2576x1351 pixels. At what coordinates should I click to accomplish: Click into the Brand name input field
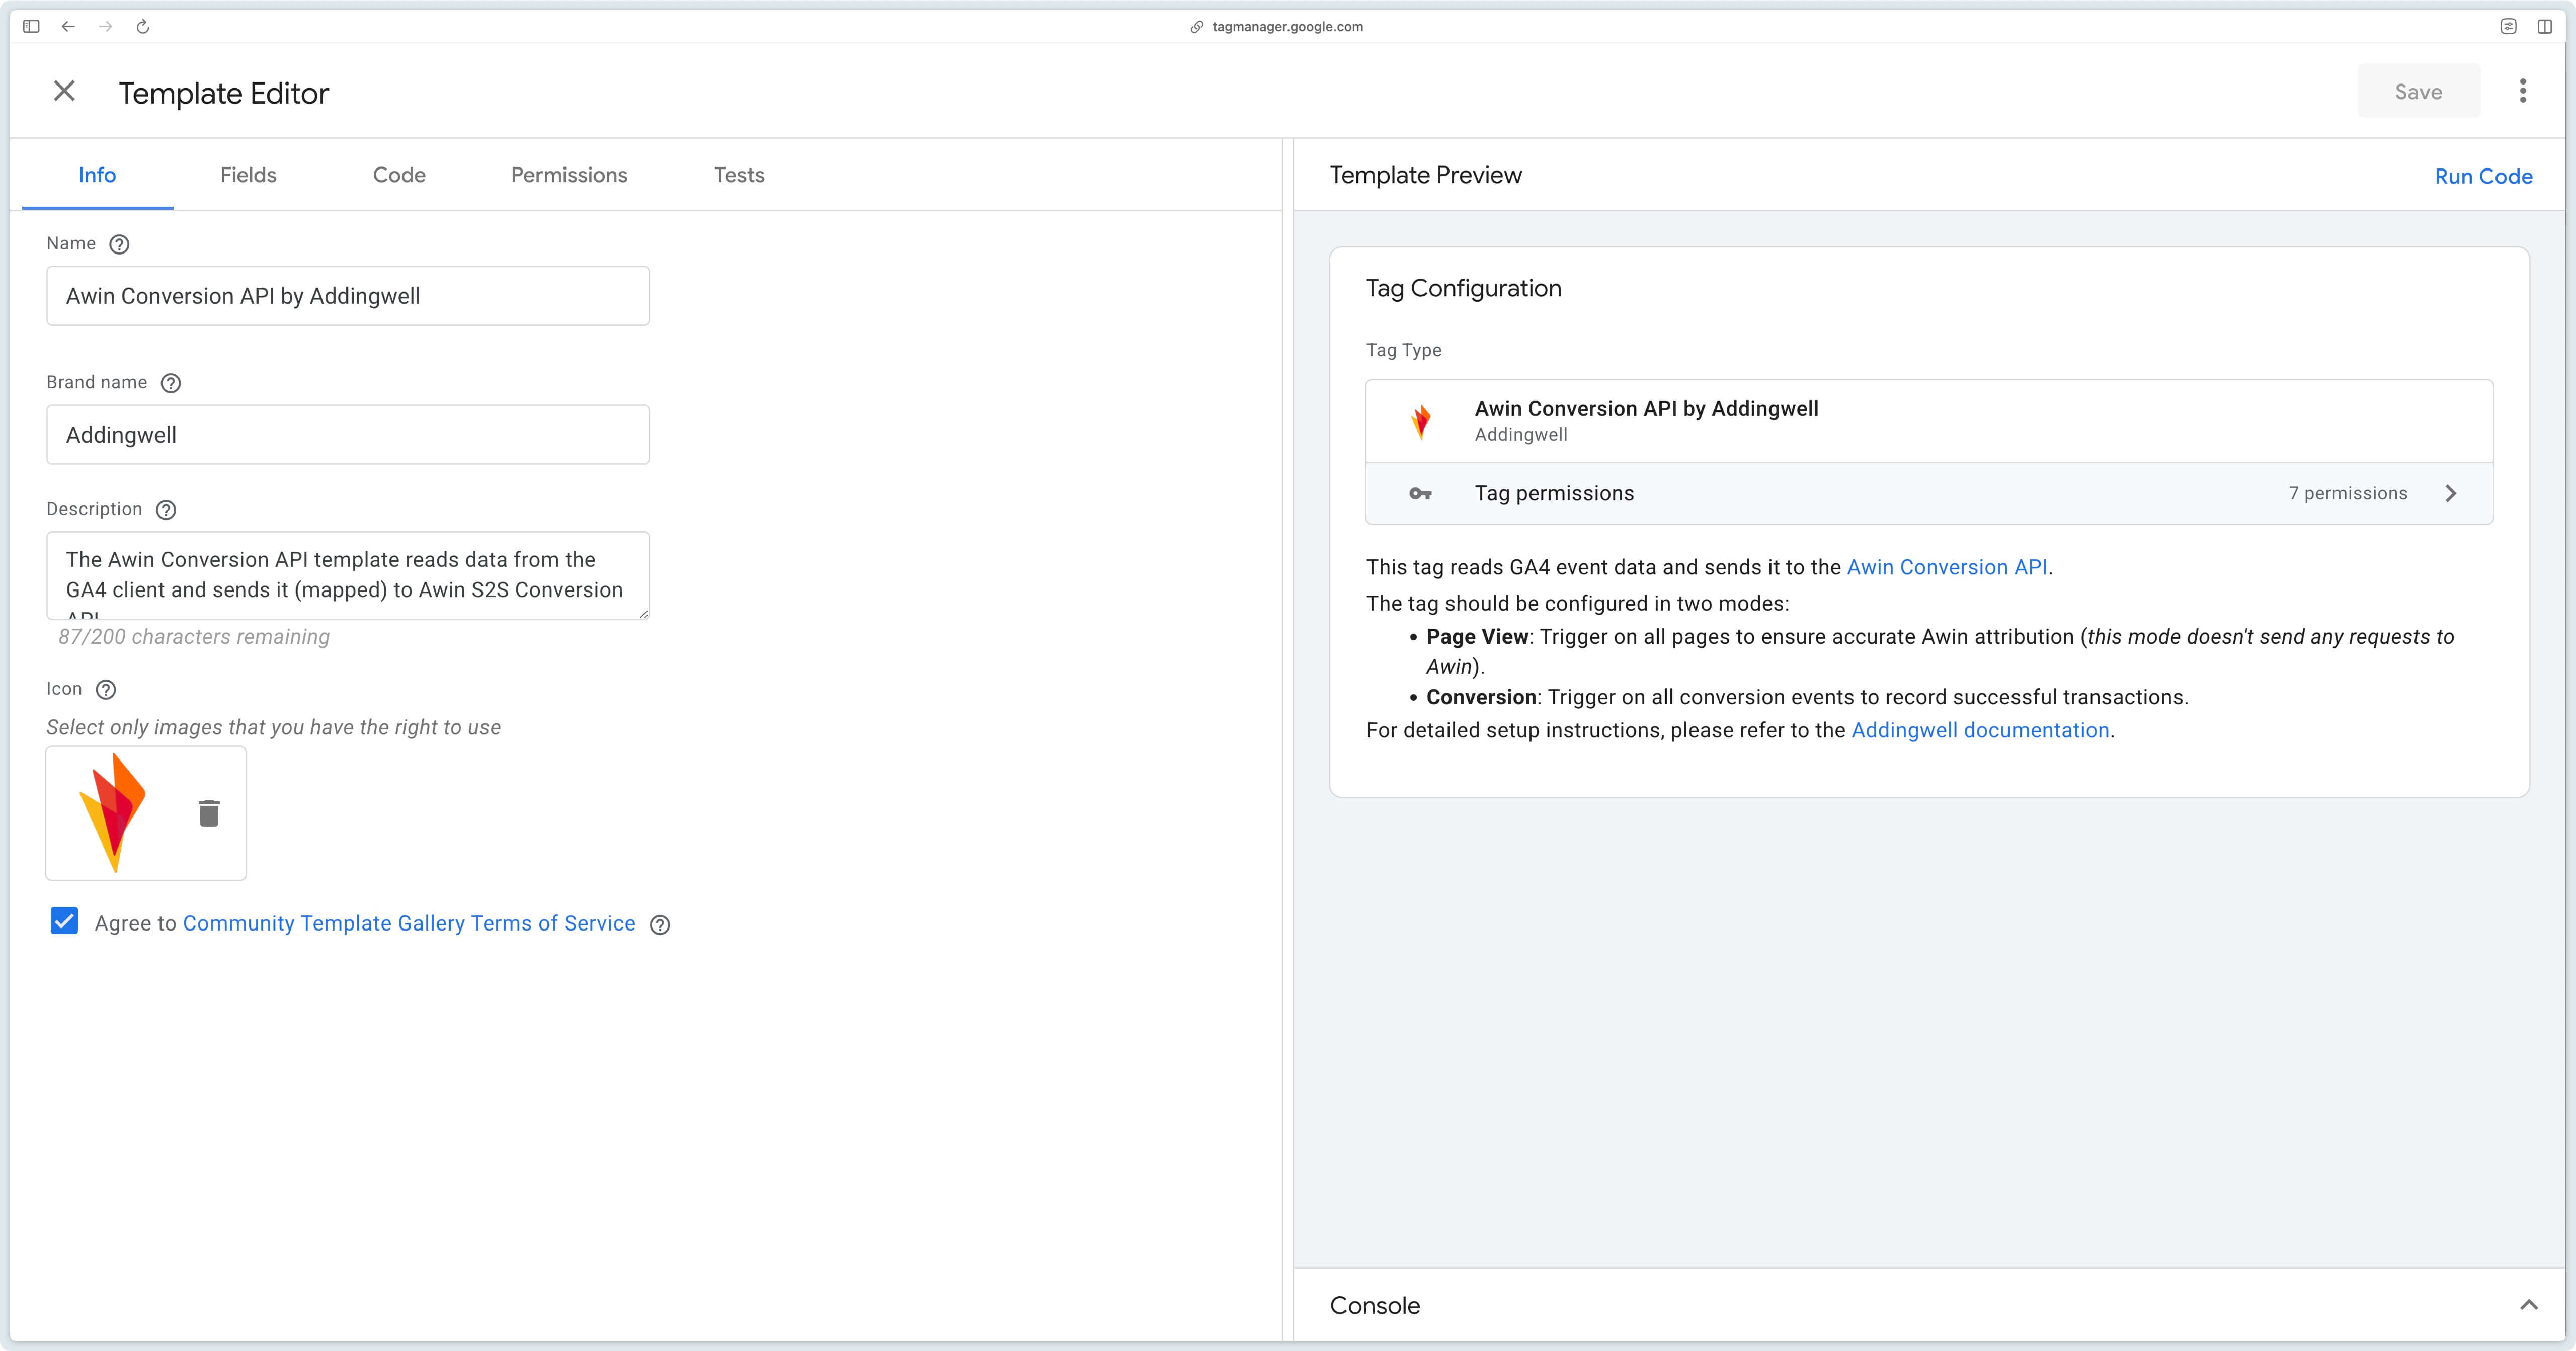click(x=348, y=435)
